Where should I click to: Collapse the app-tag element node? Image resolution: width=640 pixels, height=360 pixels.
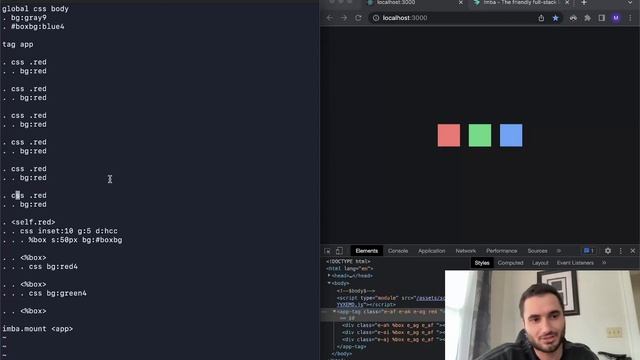(334, 311)
